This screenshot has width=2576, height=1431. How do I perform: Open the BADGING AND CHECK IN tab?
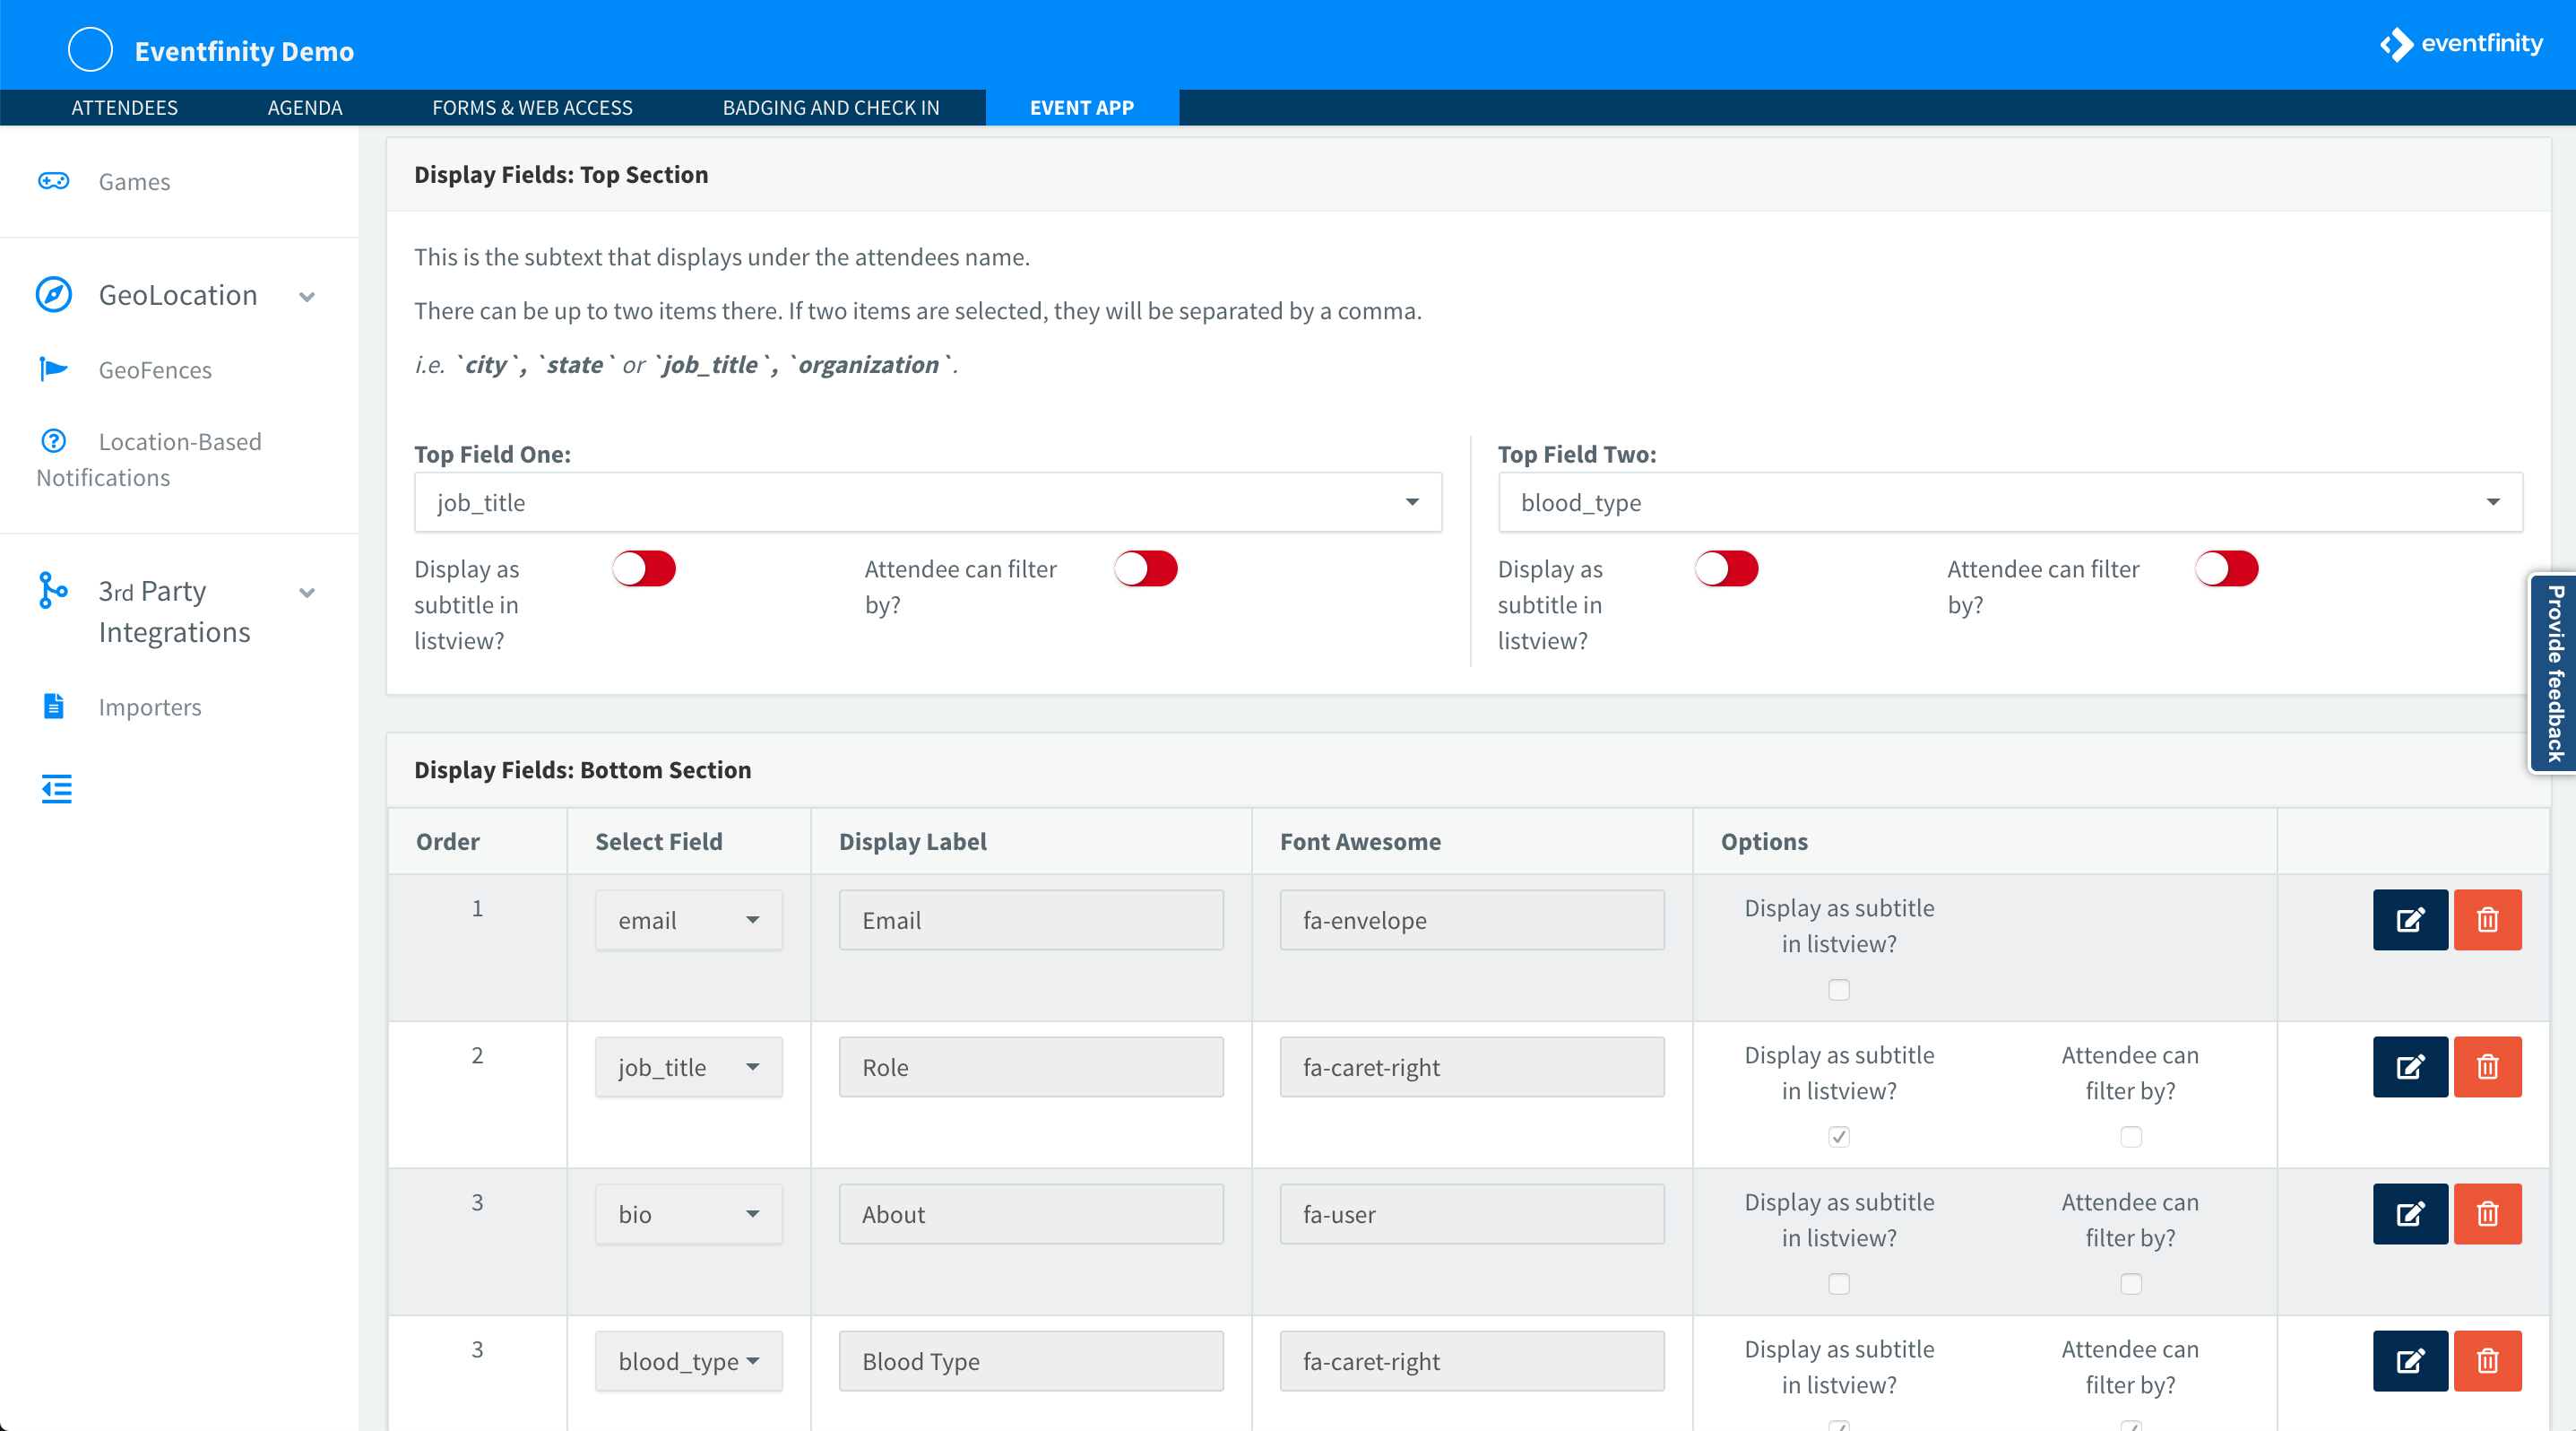click(x=831, y=107)
